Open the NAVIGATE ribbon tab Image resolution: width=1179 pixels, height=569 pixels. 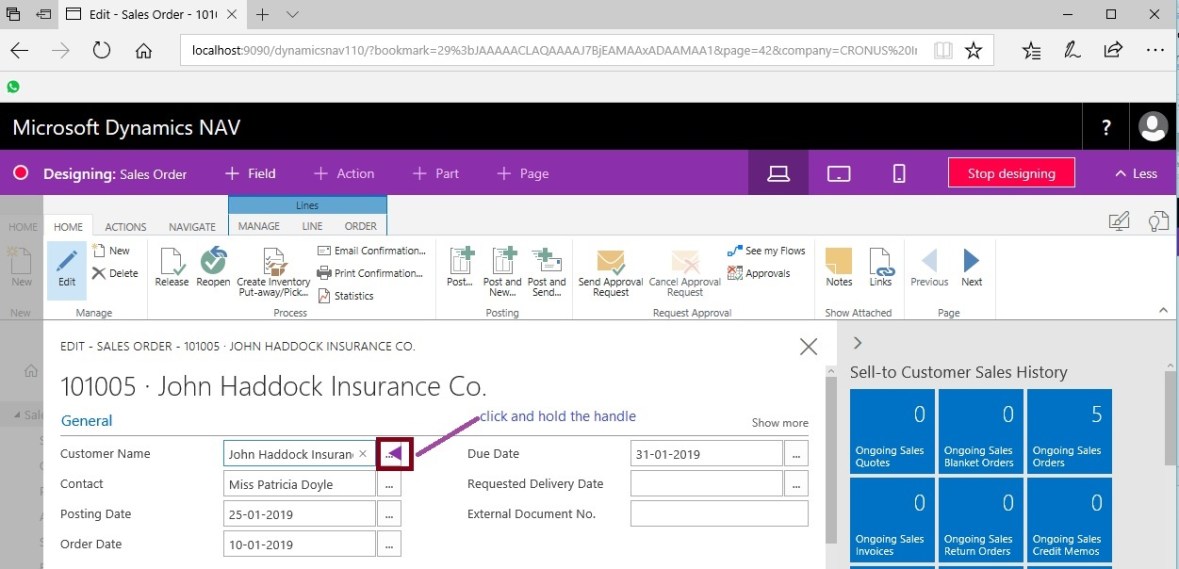(192, 227)
